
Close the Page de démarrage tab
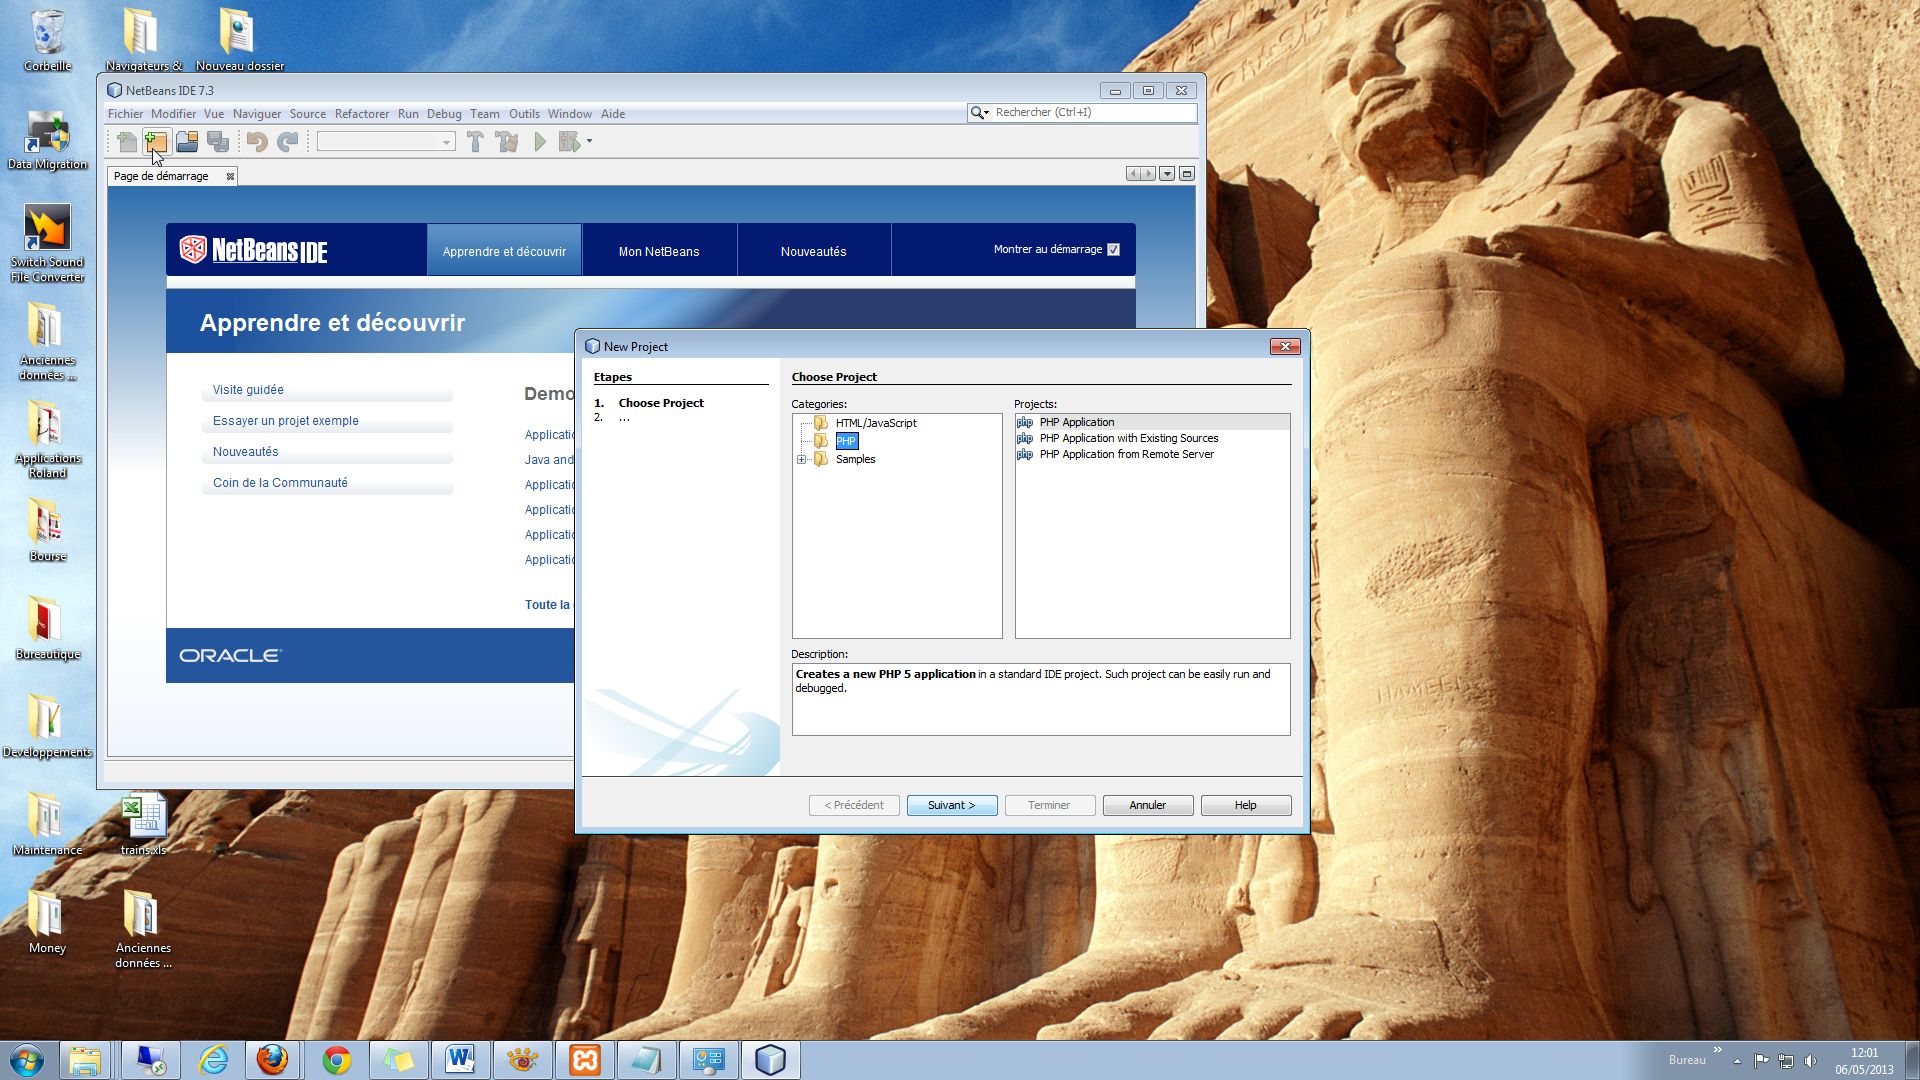pyautogui.click(x=230, y=177)
